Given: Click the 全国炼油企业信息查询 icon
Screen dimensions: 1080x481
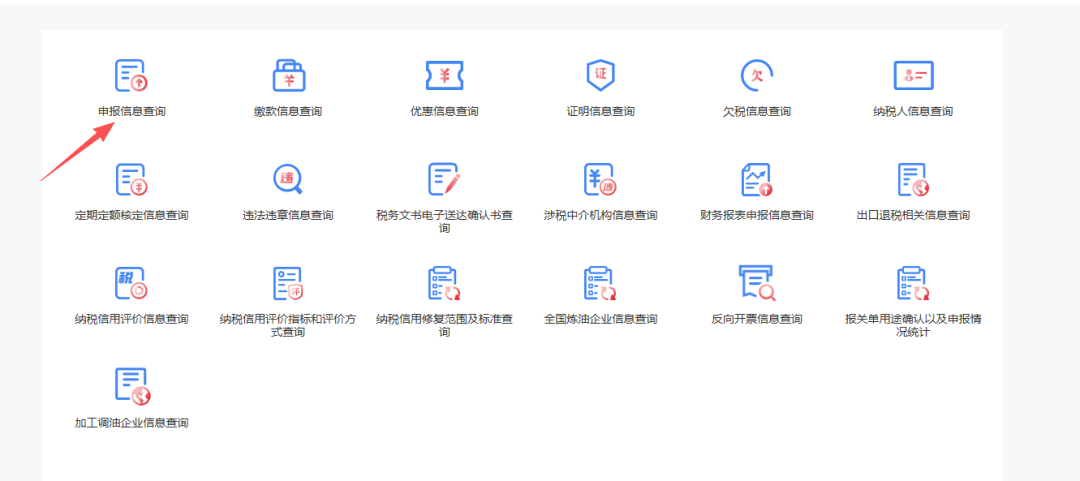Looking at the screenshot, I should 600,284.
